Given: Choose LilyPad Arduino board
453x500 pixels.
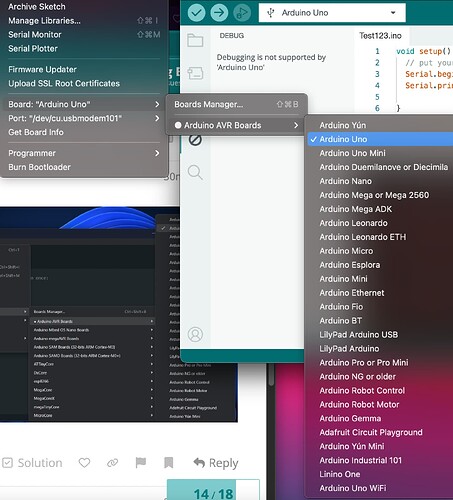Looking at the screenshot, I should click(x=380, y=349).
